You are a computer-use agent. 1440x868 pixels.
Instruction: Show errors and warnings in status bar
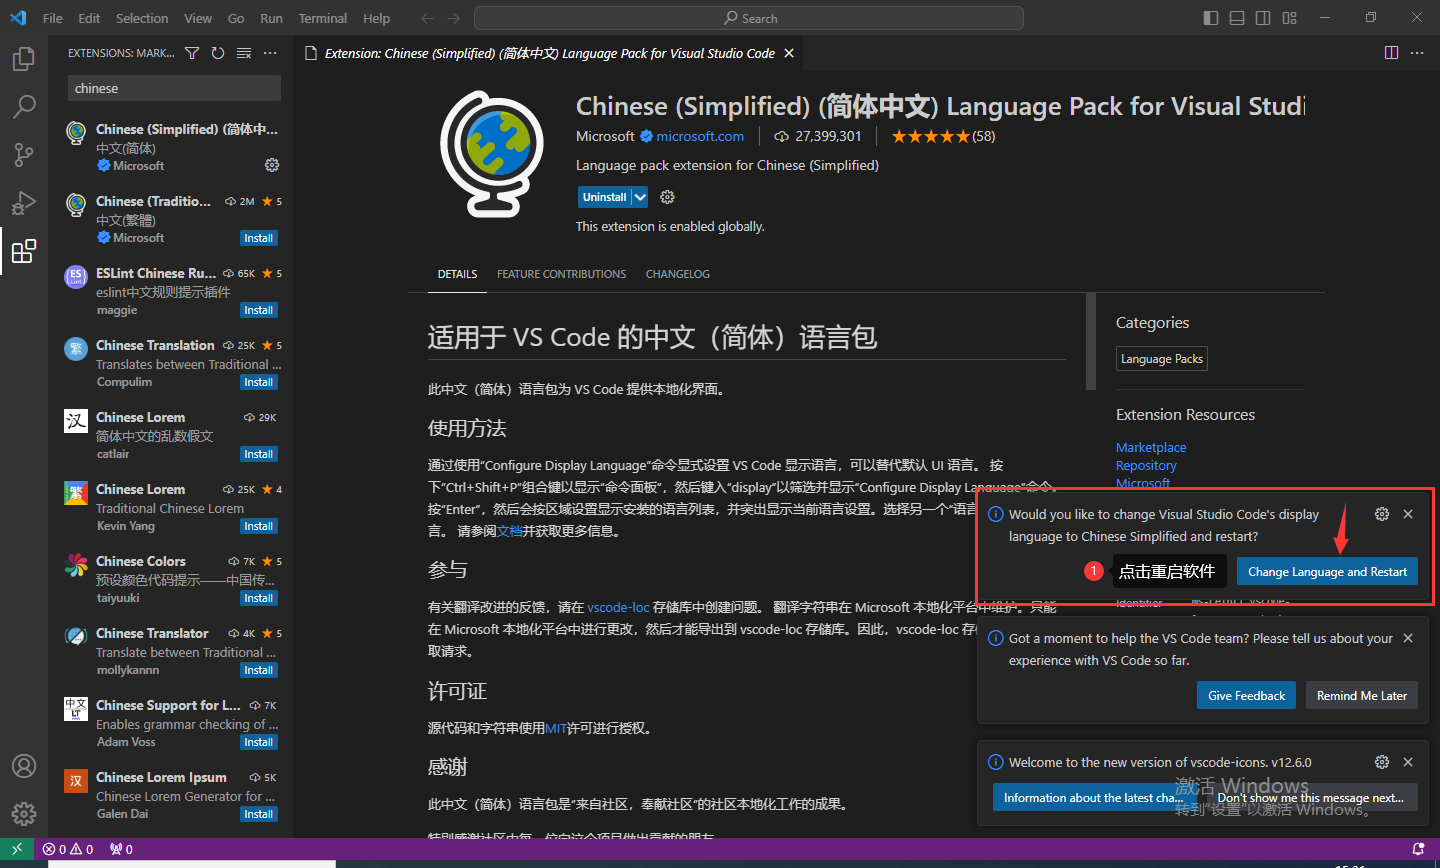pyautogui.click(x=68, y=849)
